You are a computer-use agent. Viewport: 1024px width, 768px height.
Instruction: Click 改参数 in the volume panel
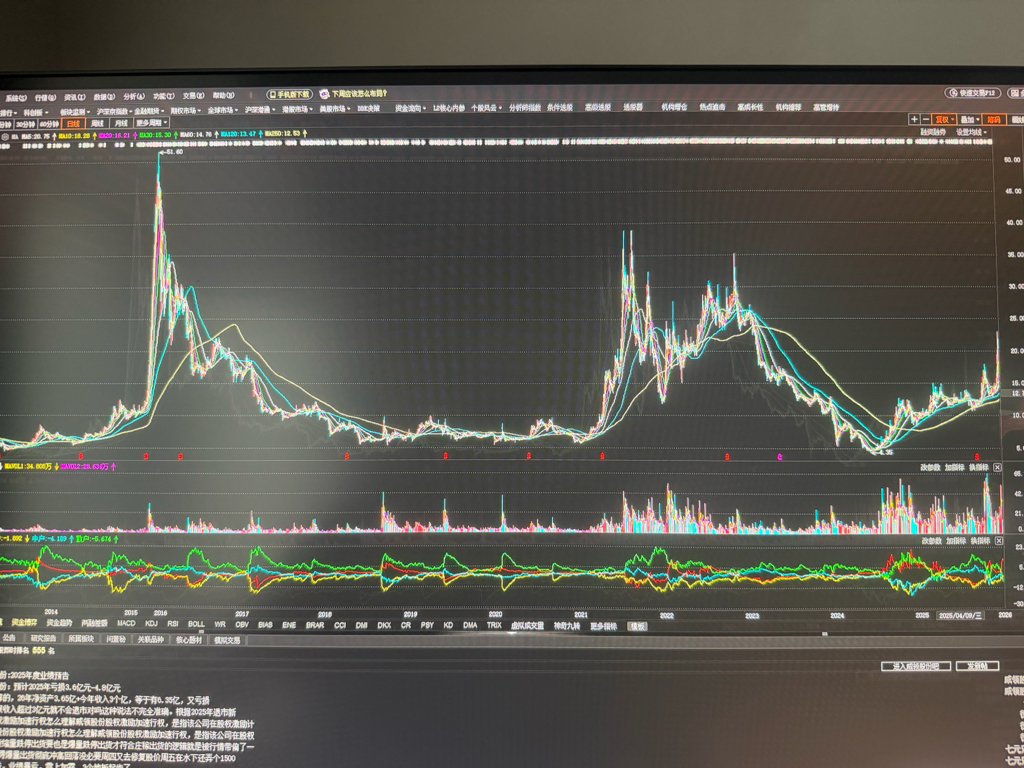click(x=930, y=468)
